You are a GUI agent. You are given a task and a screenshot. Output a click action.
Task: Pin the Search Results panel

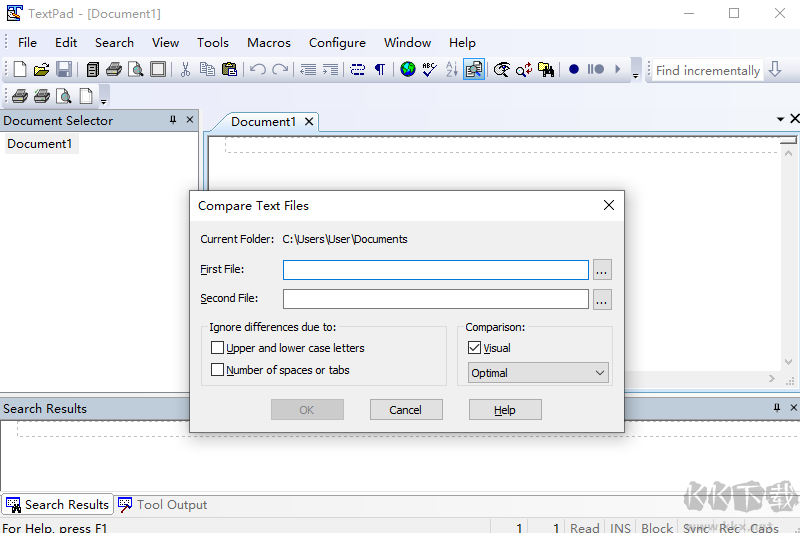[x=777, y=408]
